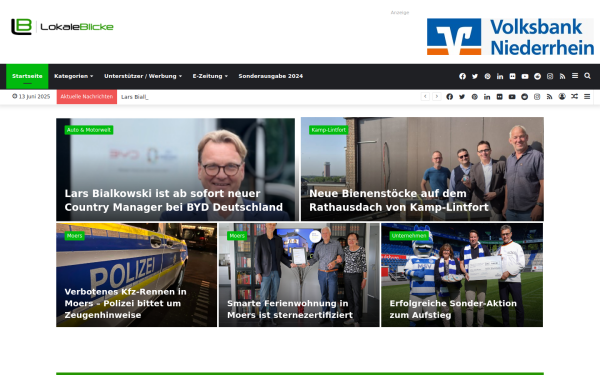
Task: Click the search magnifier icon
Action: coord(587,76)
